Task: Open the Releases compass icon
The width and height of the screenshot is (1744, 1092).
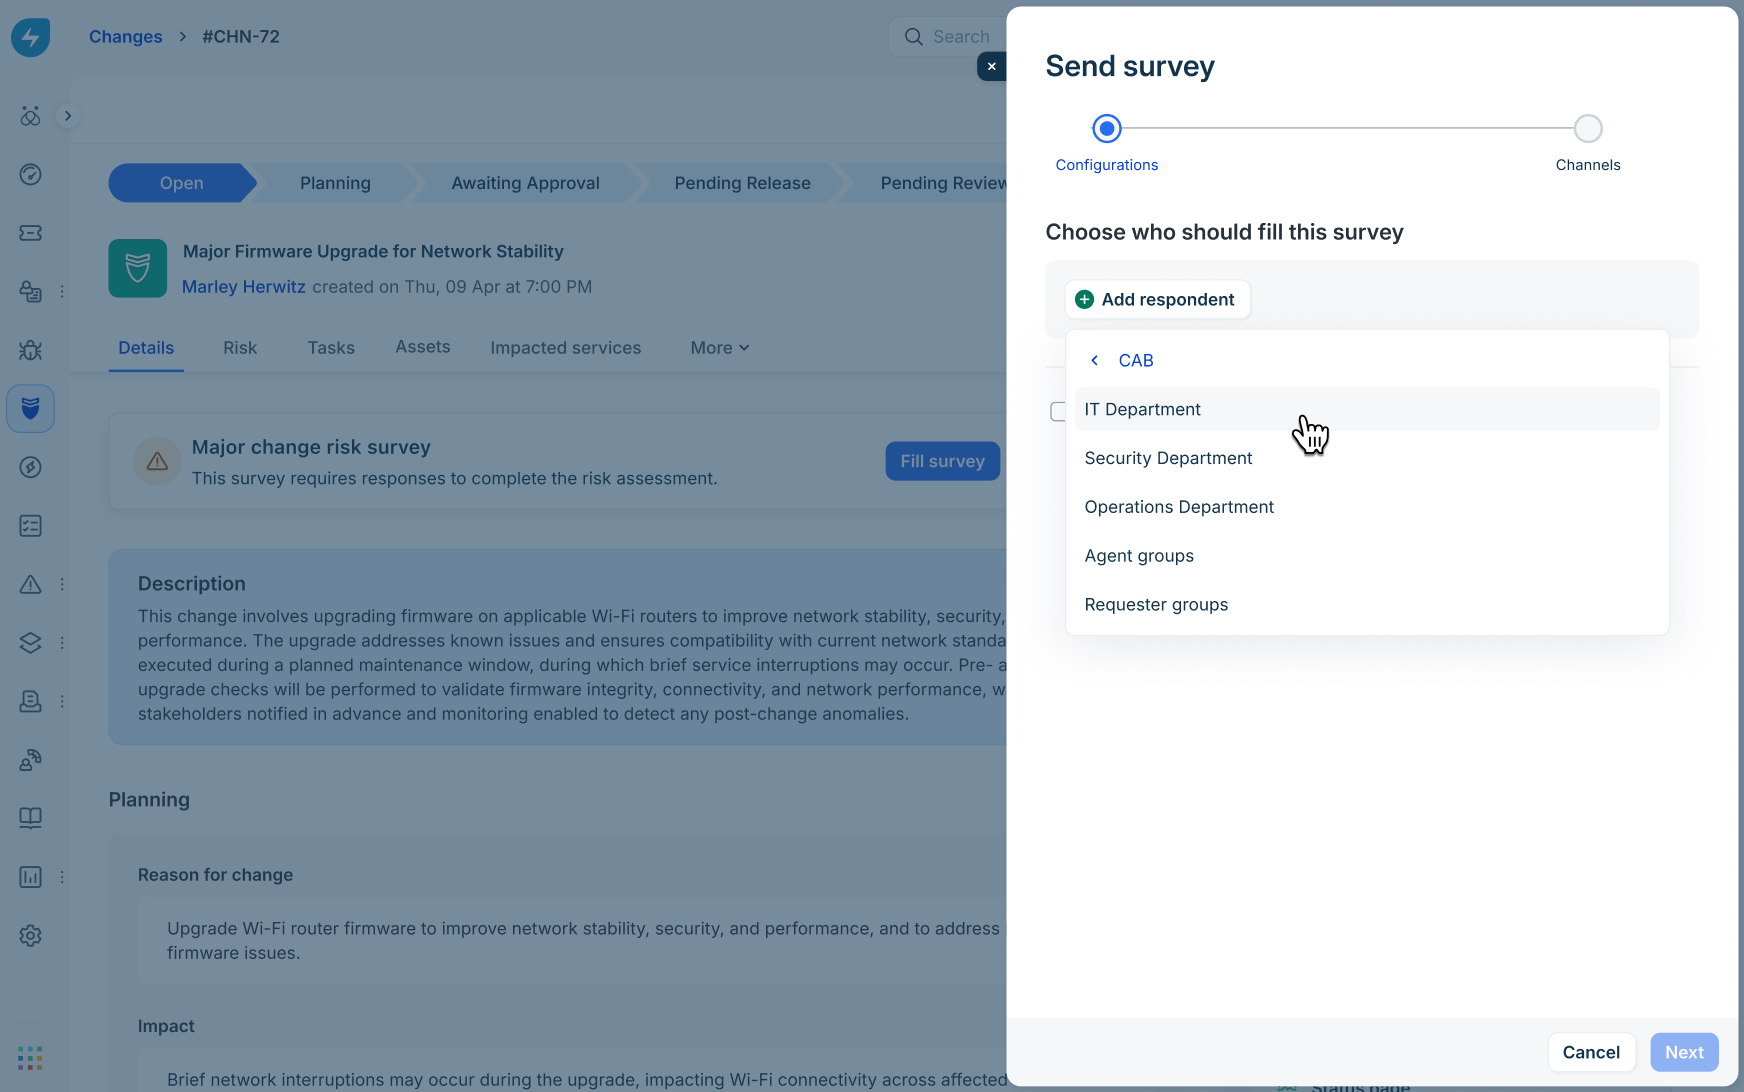Action: coord(31,467)
